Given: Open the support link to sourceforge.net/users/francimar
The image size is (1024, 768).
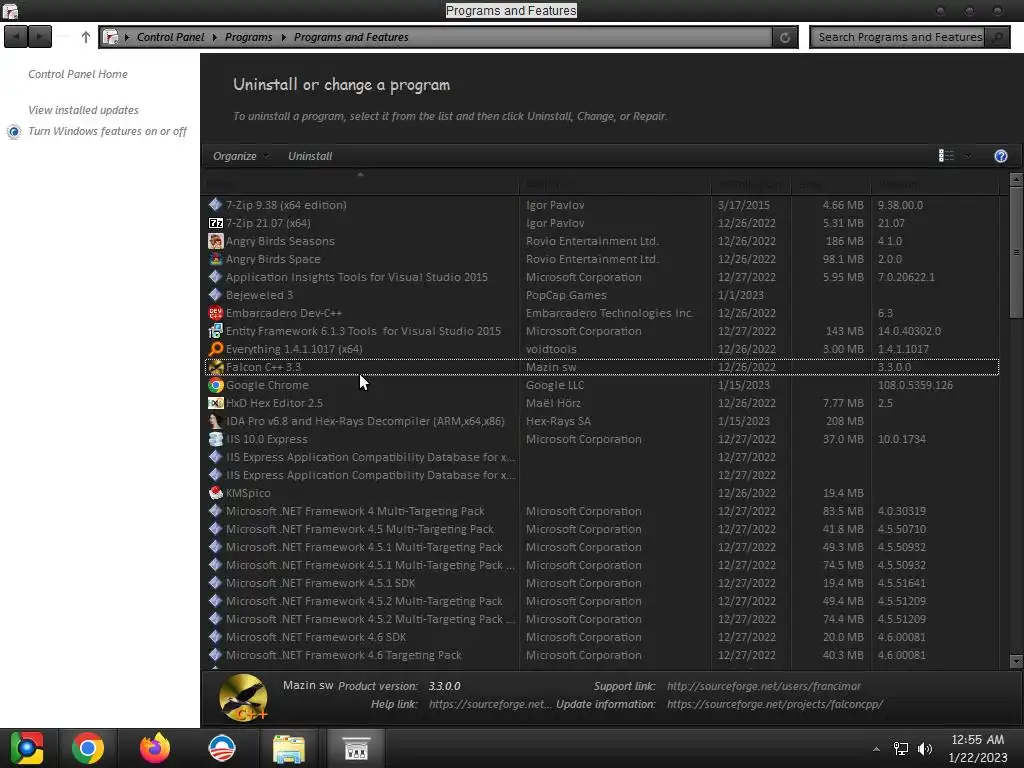Looking at the screenshot, I should point(763,686).
